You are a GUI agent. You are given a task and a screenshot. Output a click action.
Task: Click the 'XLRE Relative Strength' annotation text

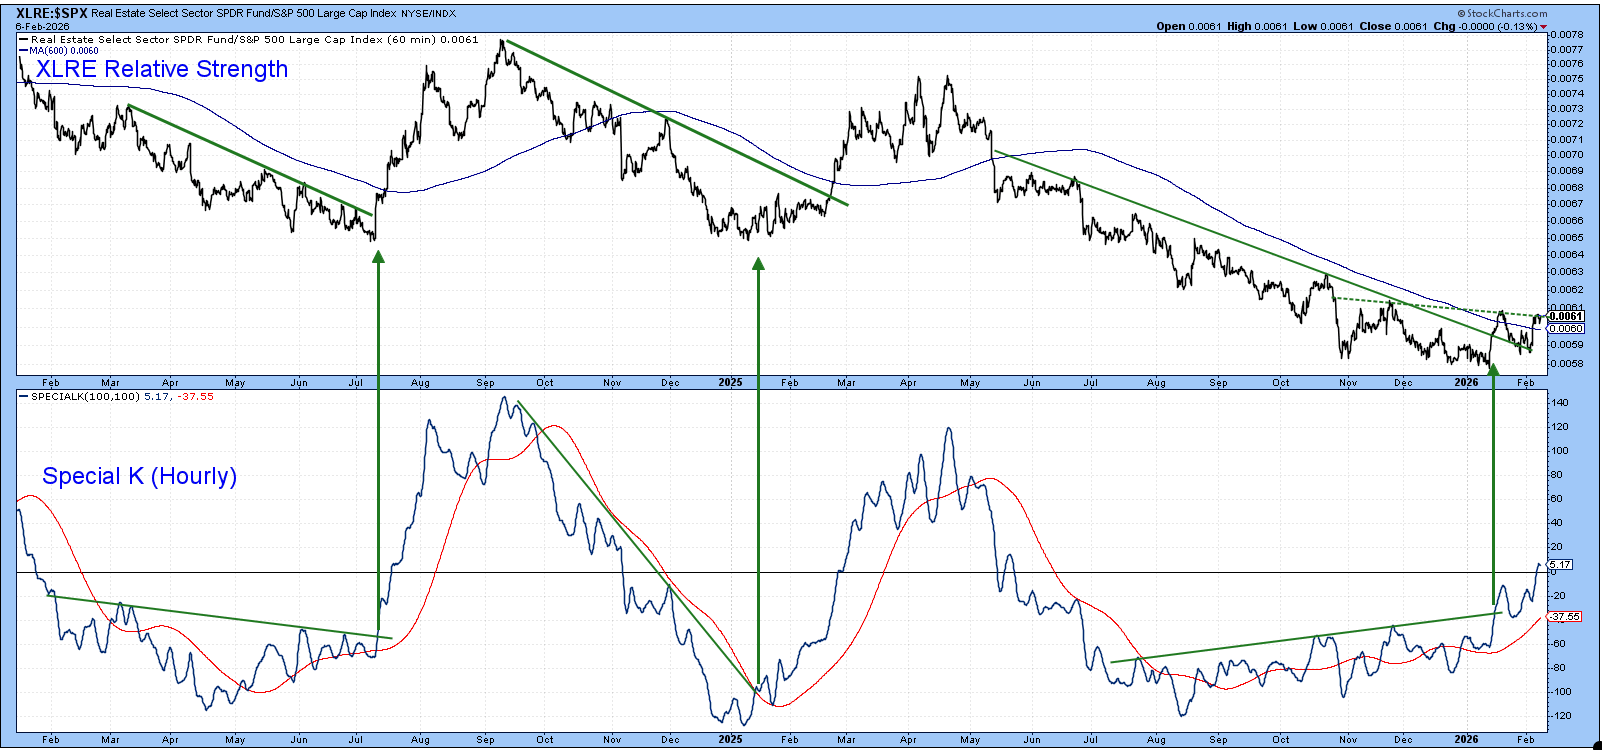click(x=162, y=69)
